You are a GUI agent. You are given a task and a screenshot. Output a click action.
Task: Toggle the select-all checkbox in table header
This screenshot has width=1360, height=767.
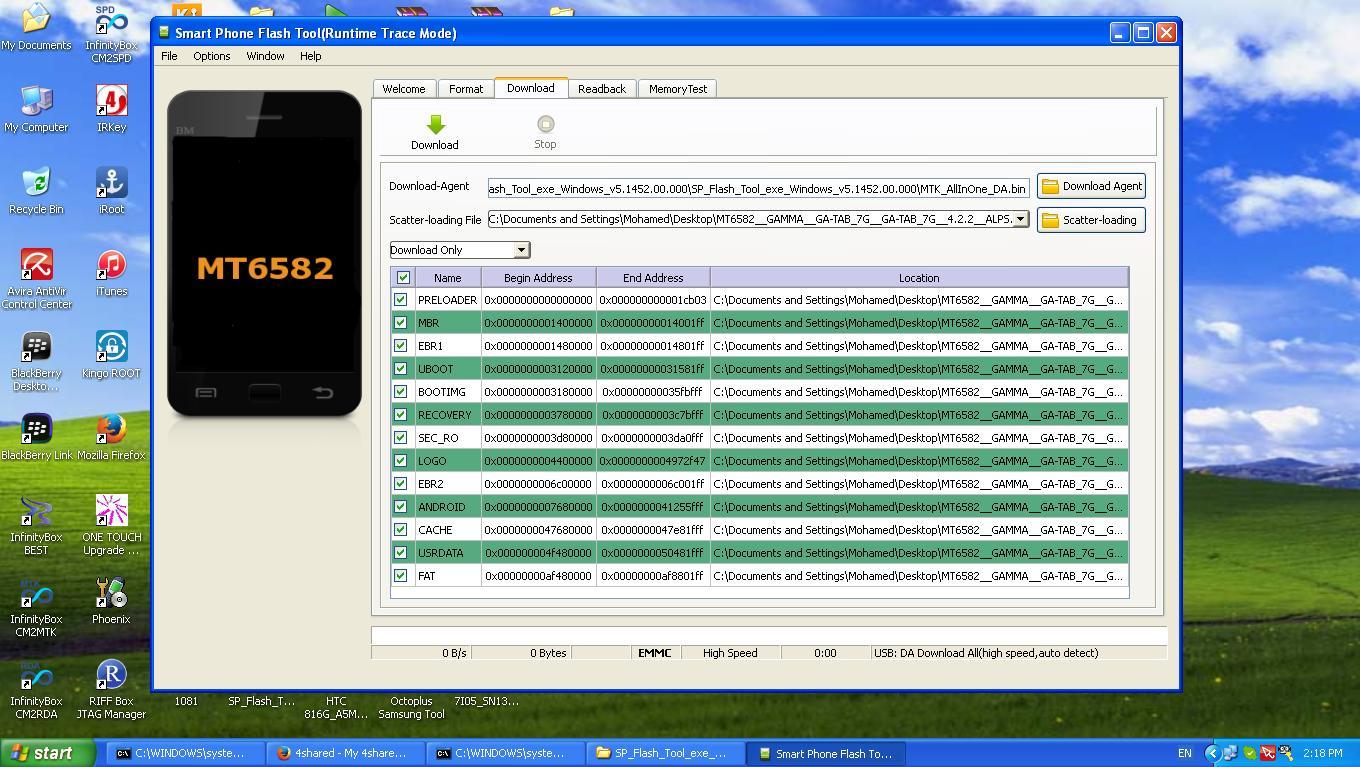pos(403,278)
